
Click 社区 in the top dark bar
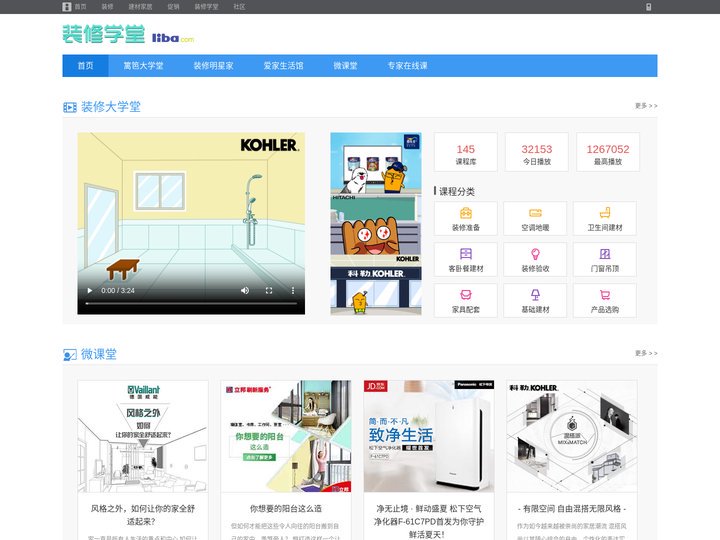click(239, 7)
